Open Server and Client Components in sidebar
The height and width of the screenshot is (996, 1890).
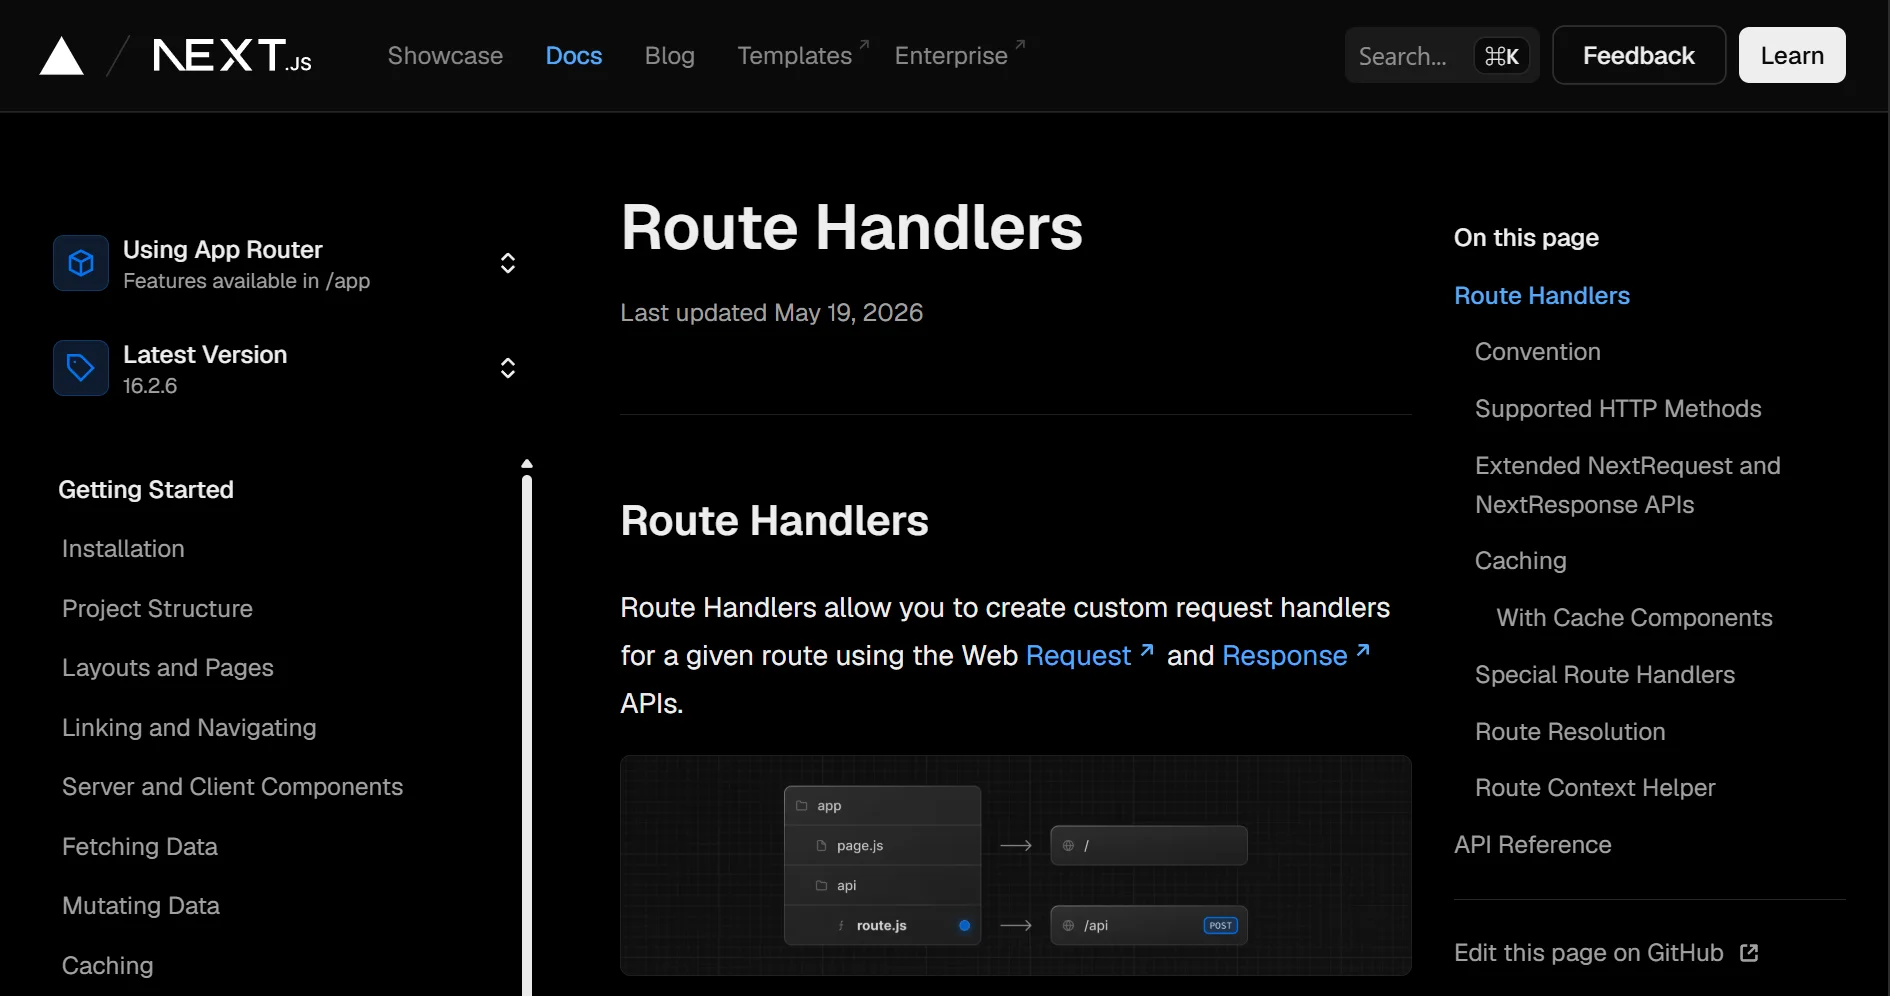point(232,787)
